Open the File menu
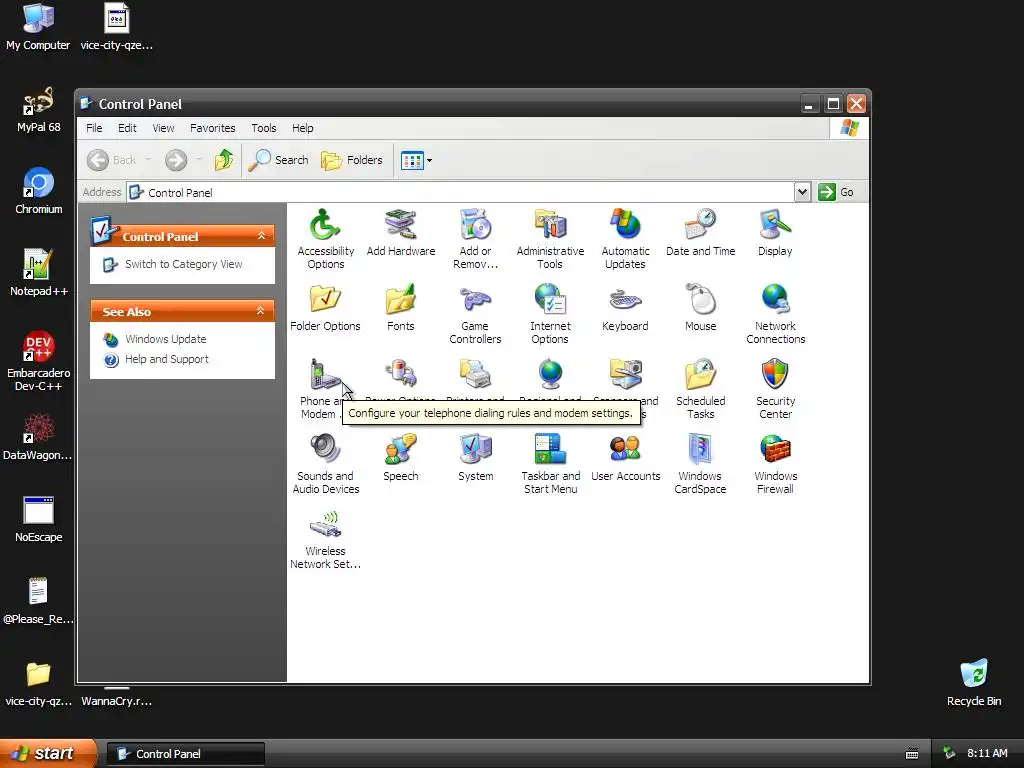Image resolution: width=1024 pixels, height=768 pixels. click(x=94, y=128)
